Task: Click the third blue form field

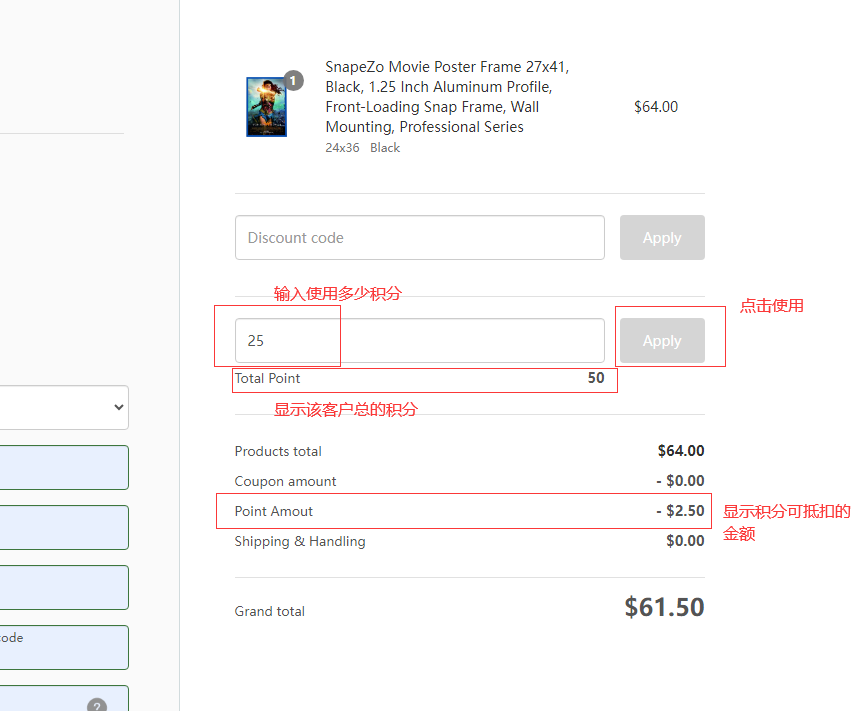Action: pyautogui.click(x=64, y=587)
